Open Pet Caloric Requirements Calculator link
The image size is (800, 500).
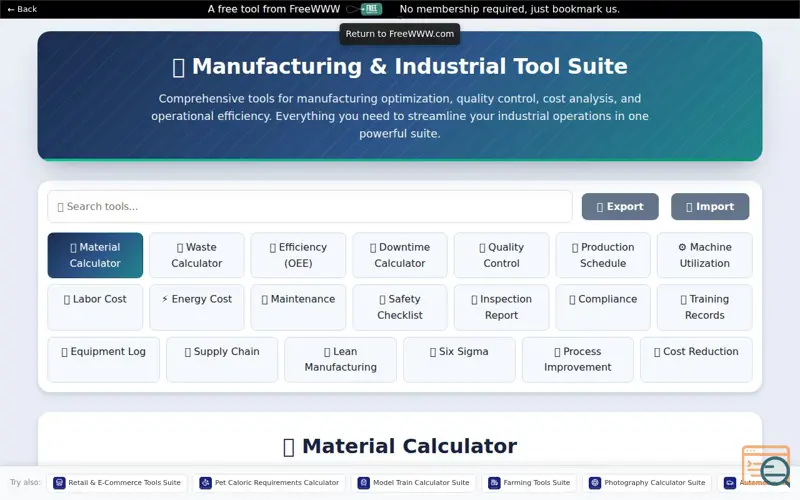(269, 482)
